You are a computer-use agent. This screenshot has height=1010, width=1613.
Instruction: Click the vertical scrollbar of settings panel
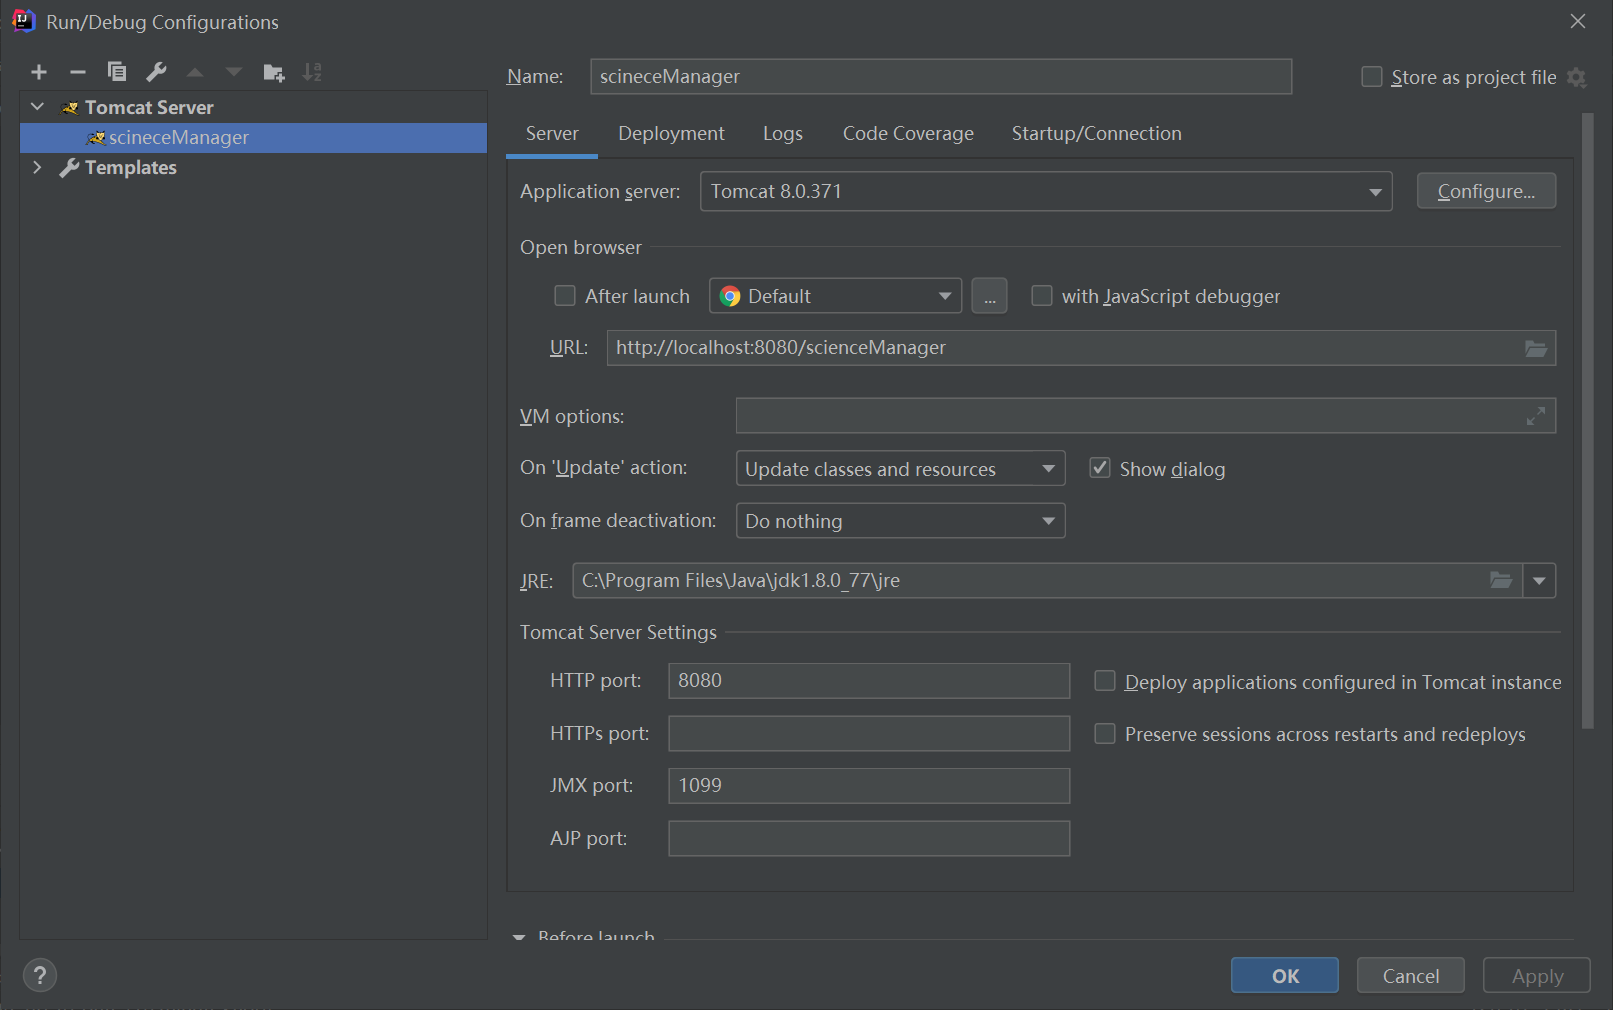[1587, 421]
